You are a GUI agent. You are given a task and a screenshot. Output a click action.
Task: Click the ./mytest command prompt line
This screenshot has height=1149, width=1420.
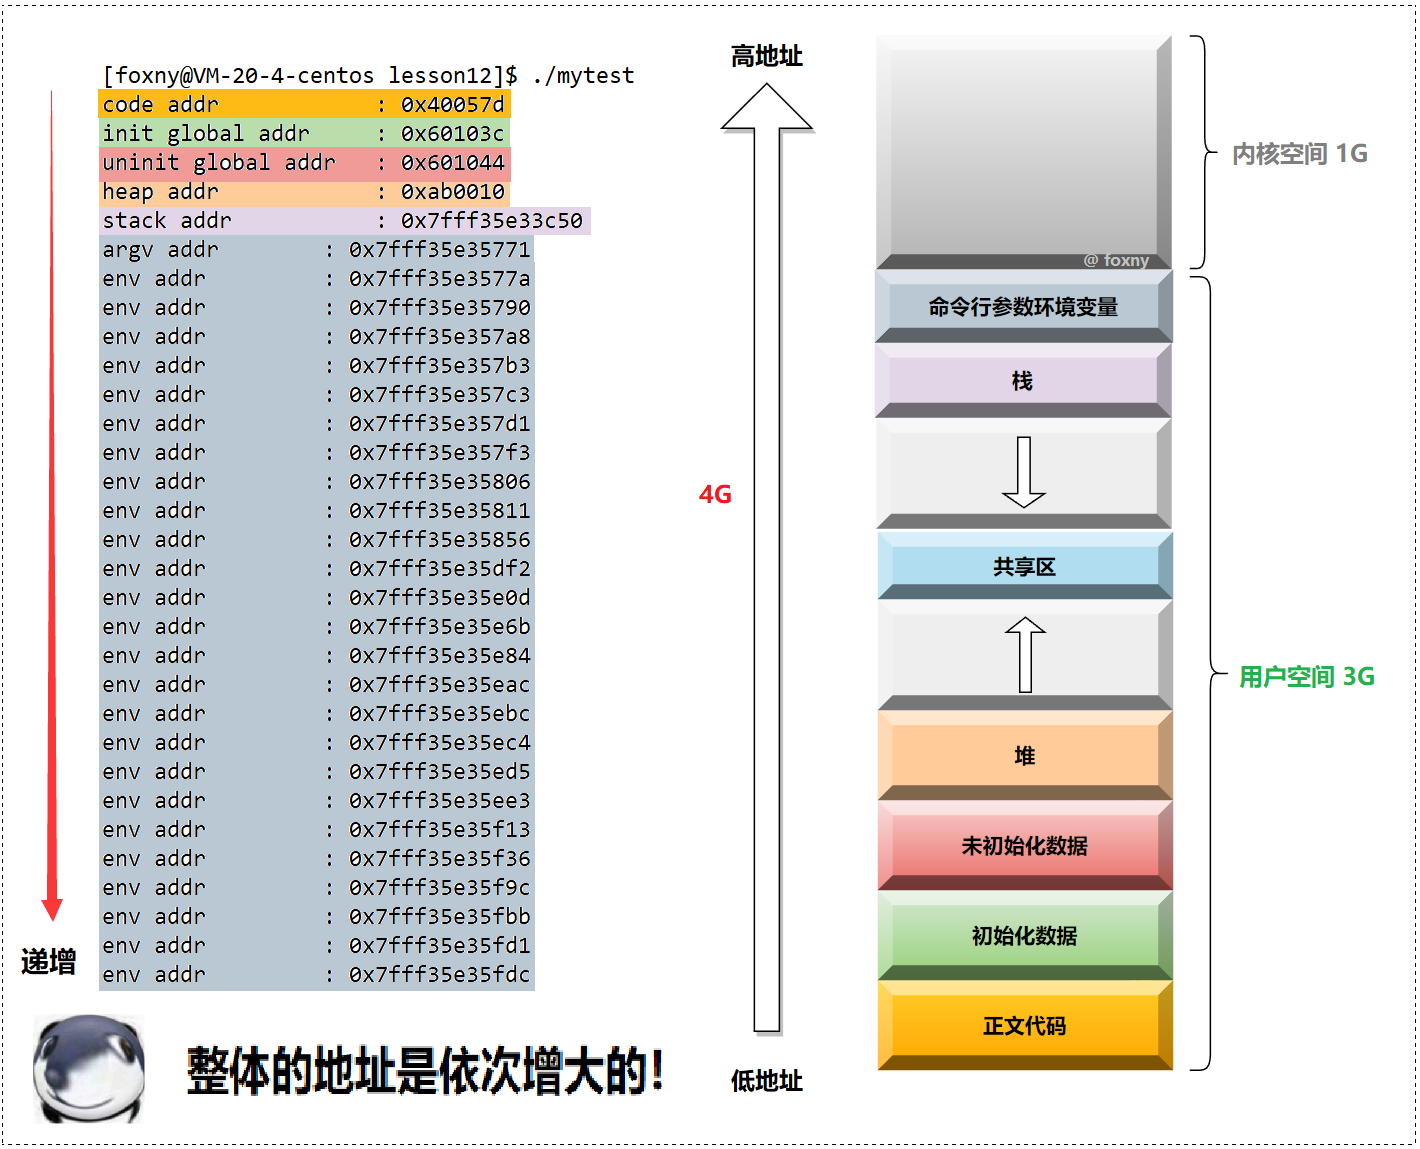(x=369, y=76)
